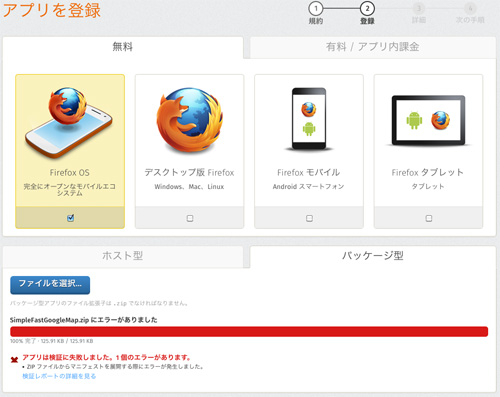
Task: Click the desktop Firefox globe logo
Action: point(190,120)
